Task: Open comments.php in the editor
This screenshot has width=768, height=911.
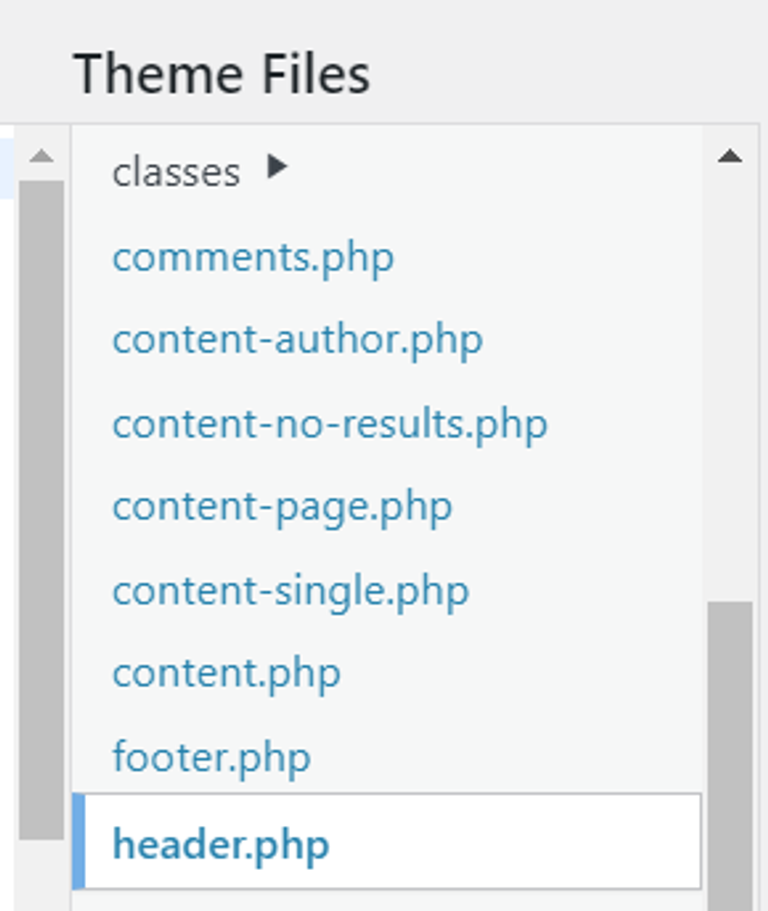Action: (x=253, y=258)
